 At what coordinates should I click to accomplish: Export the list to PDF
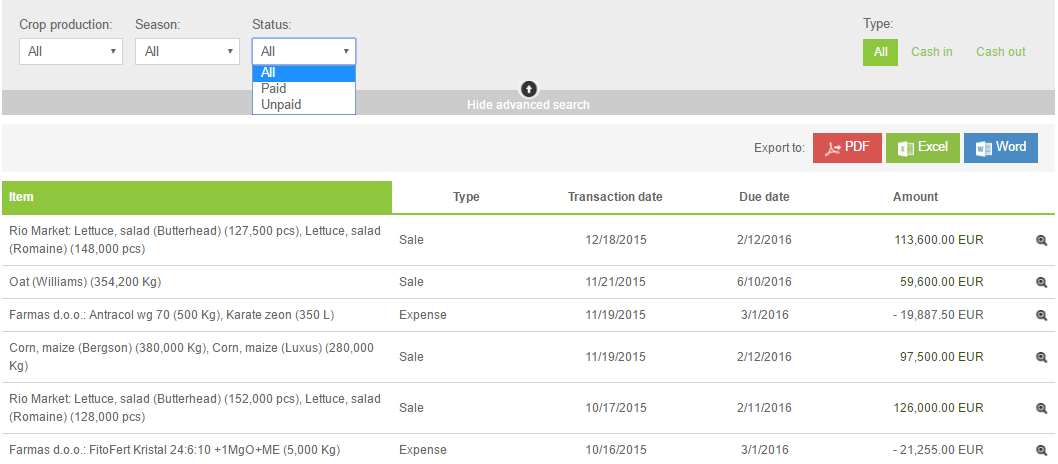tap(847, 148)
